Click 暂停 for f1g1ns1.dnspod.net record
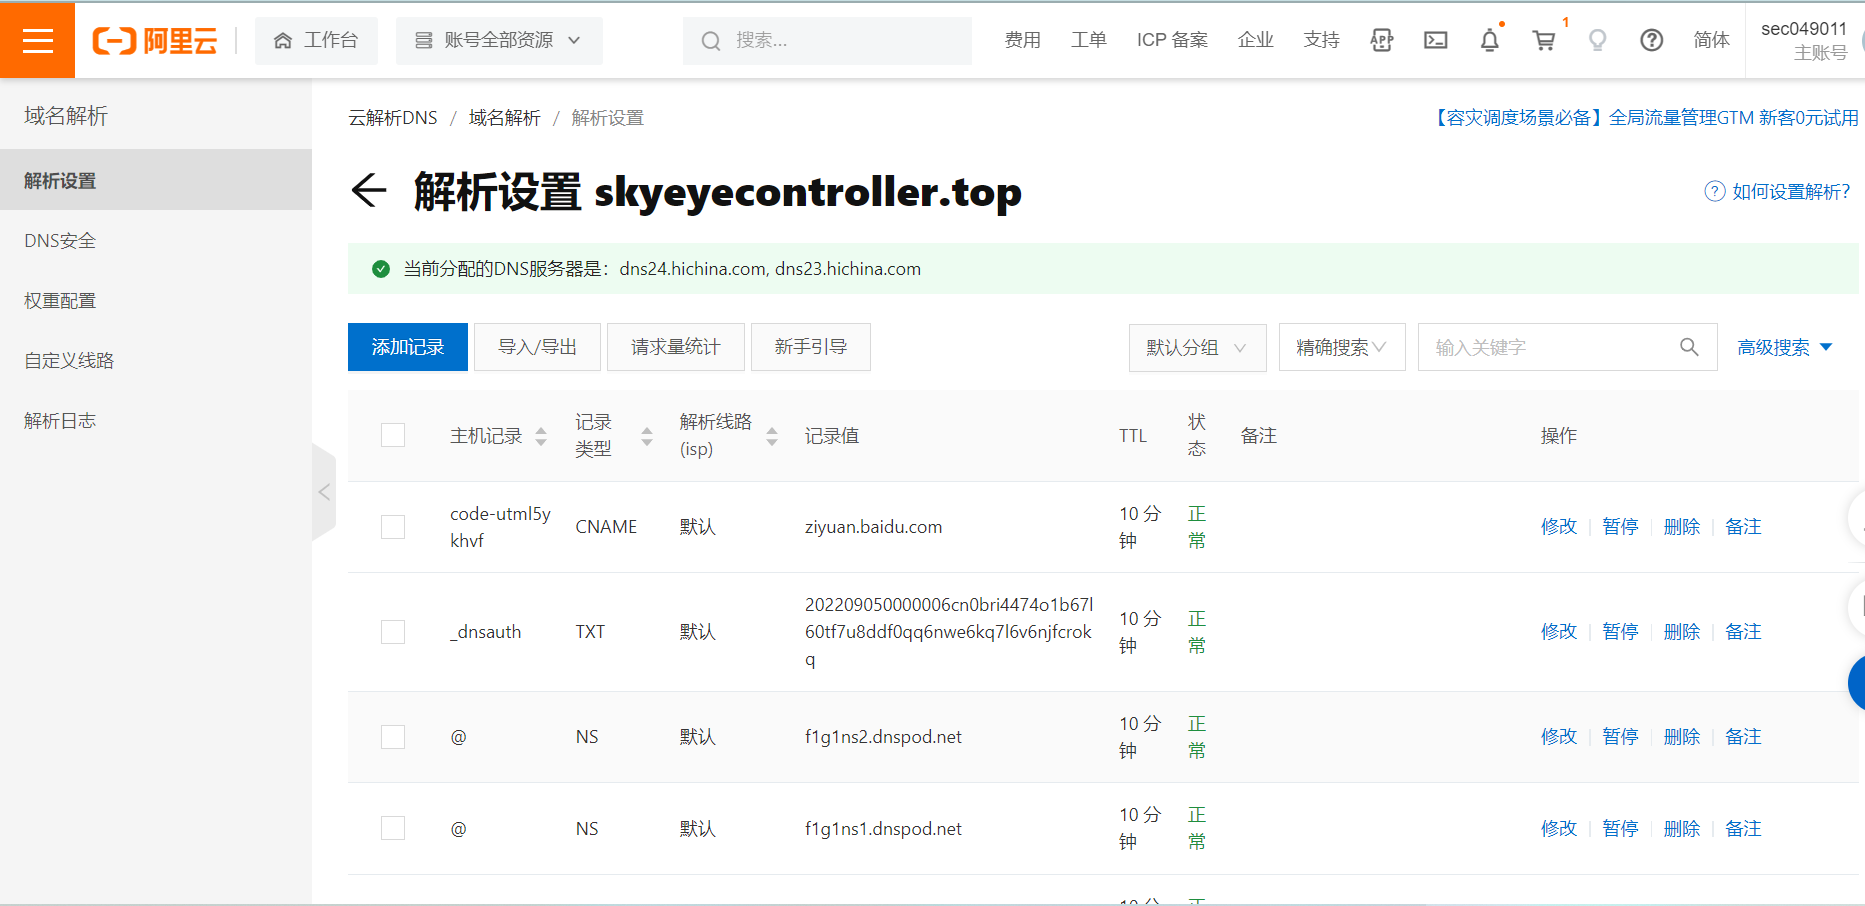The height and width of the screenshot is (906, 1865). [x=1620, y=829]
